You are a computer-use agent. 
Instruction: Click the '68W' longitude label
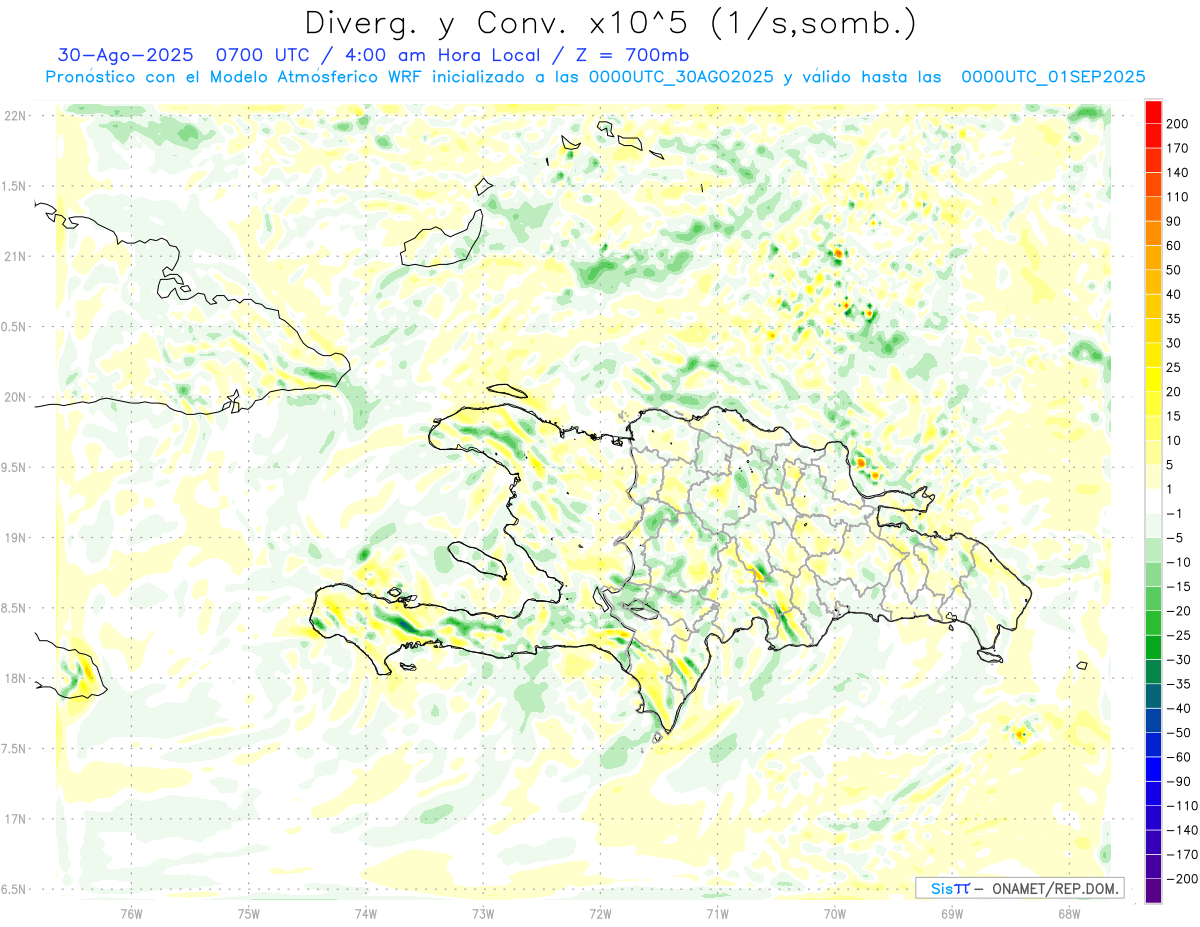1068,912
